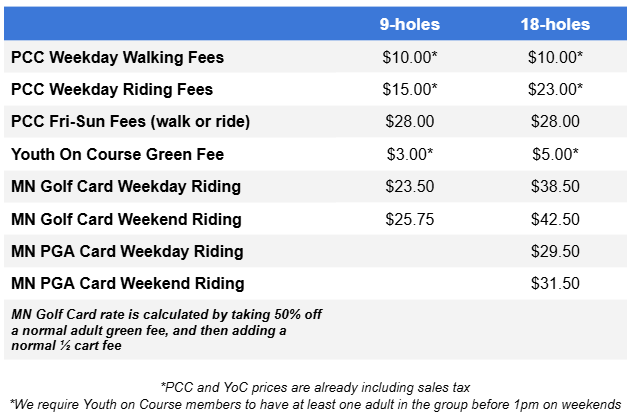Click the 18-holes column header
The image size is (634, 416).
click(x=555, y=24)
